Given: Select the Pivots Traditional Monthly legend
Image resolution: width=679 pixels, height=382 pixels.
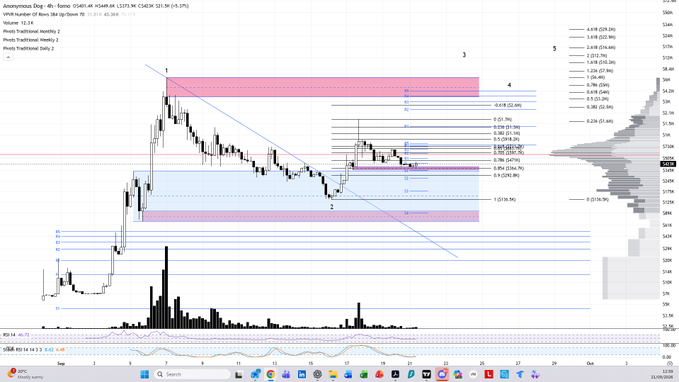Looking at the screenshot, I should coord(31,31).
